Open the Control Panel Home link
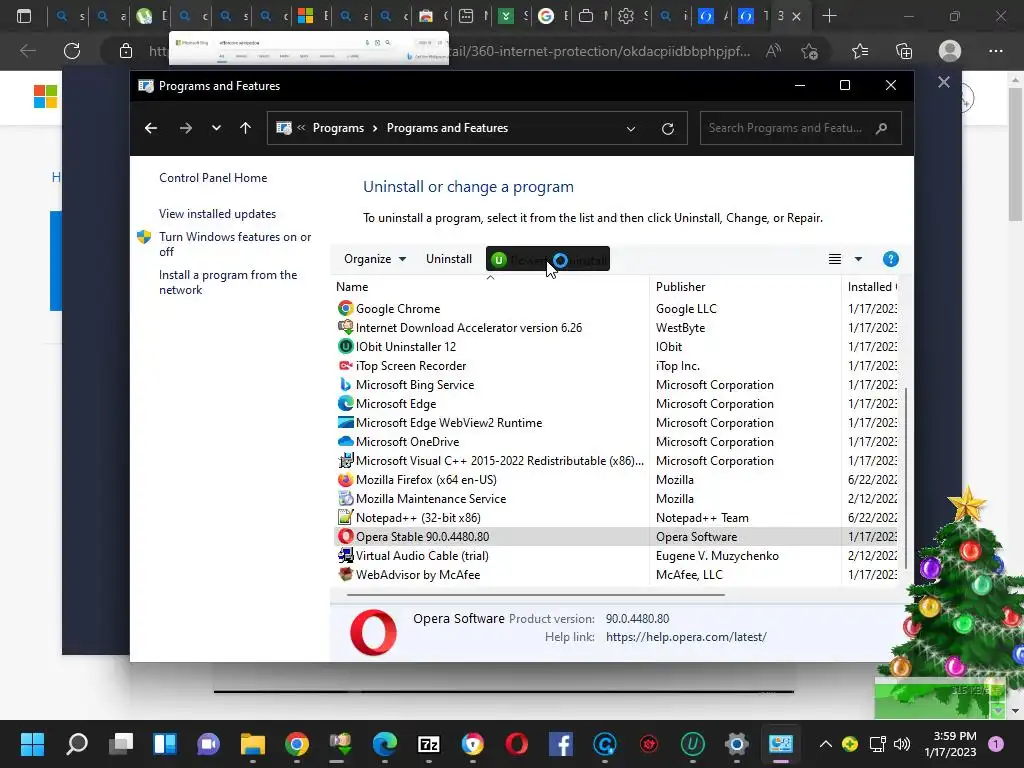The width and height of the screenshot is (1024, 768). (x=213, y=178)
